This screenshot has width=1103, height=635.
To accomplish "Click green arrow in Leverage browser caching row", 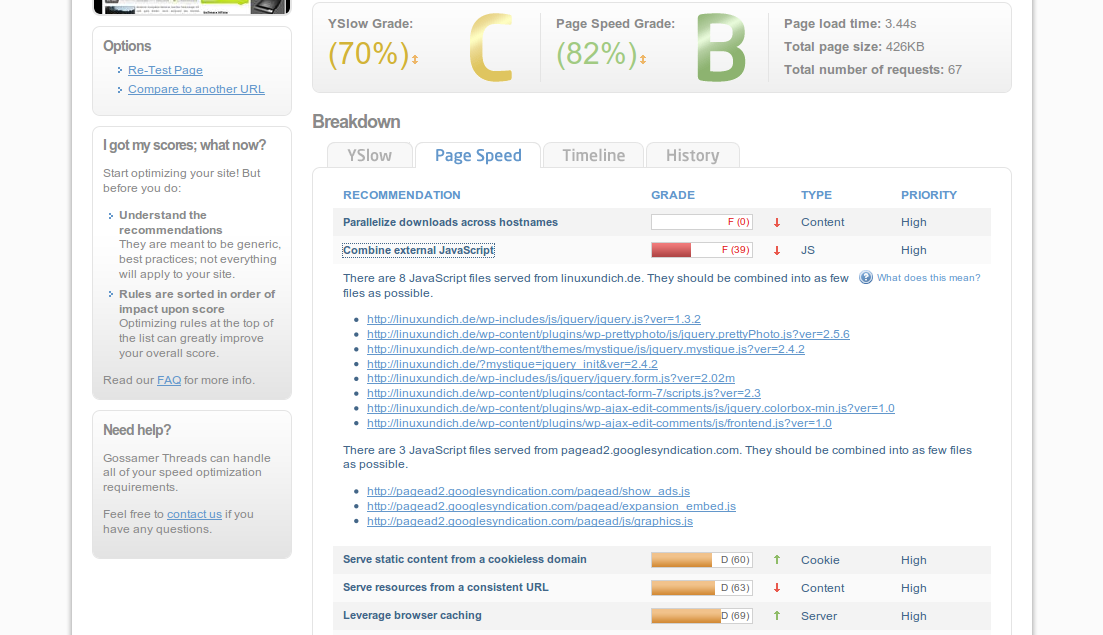I will 776,616.
